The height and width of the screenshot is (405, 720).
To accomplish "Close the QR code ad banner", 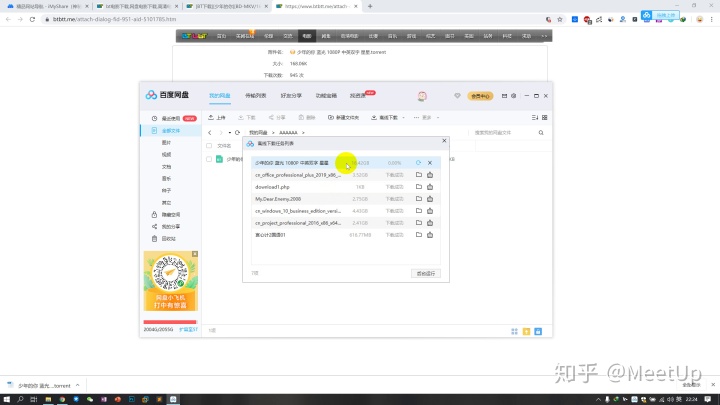I will click(195, 254).
